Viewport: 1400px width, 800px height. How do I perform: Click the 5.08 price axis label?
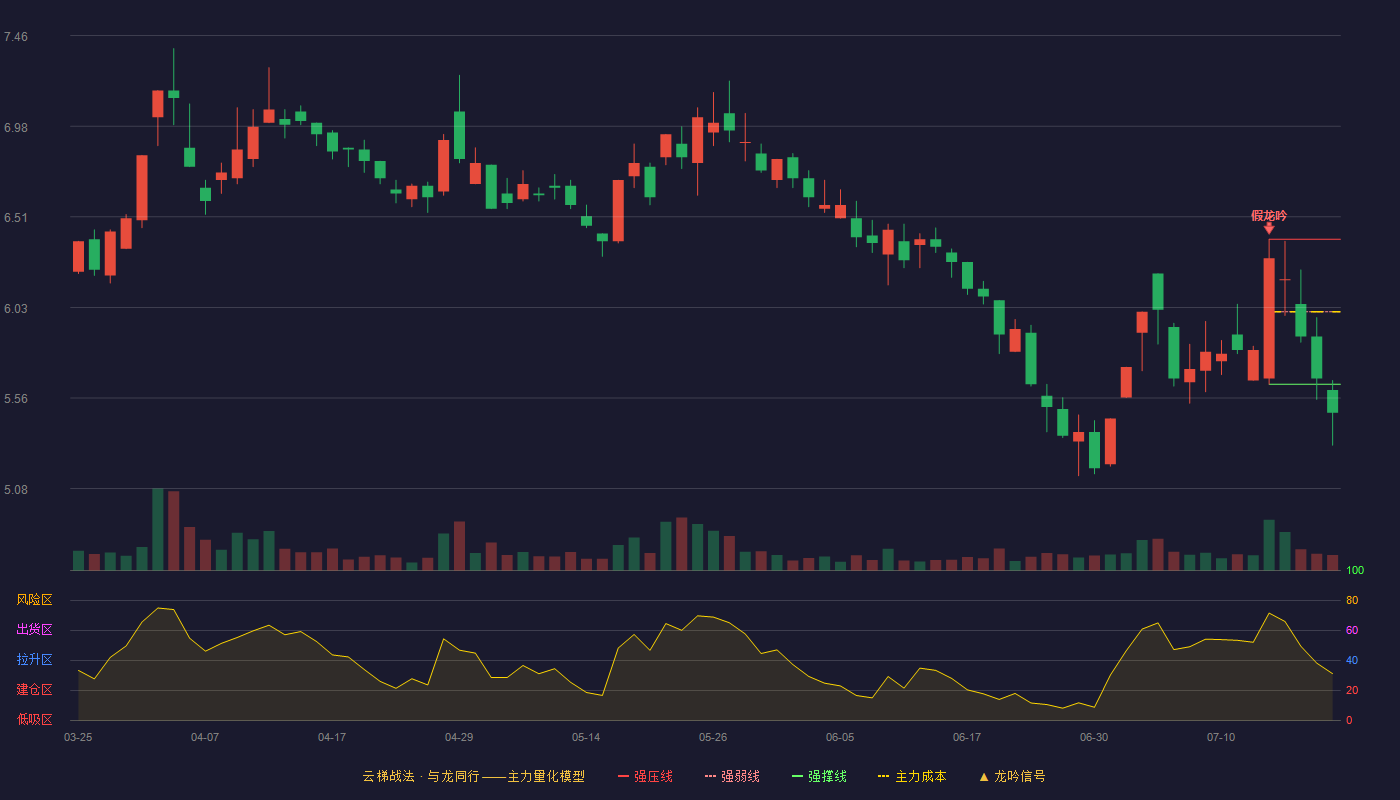[x=16, y=490]
